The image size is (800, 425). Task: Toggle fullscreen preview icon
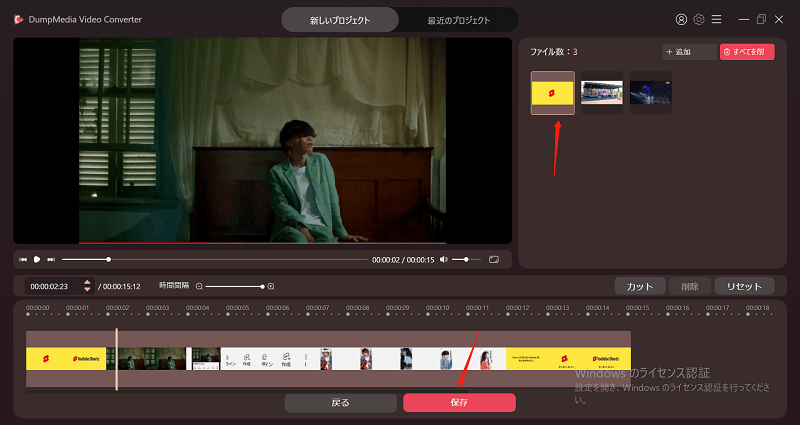click(x=493, y=260)
